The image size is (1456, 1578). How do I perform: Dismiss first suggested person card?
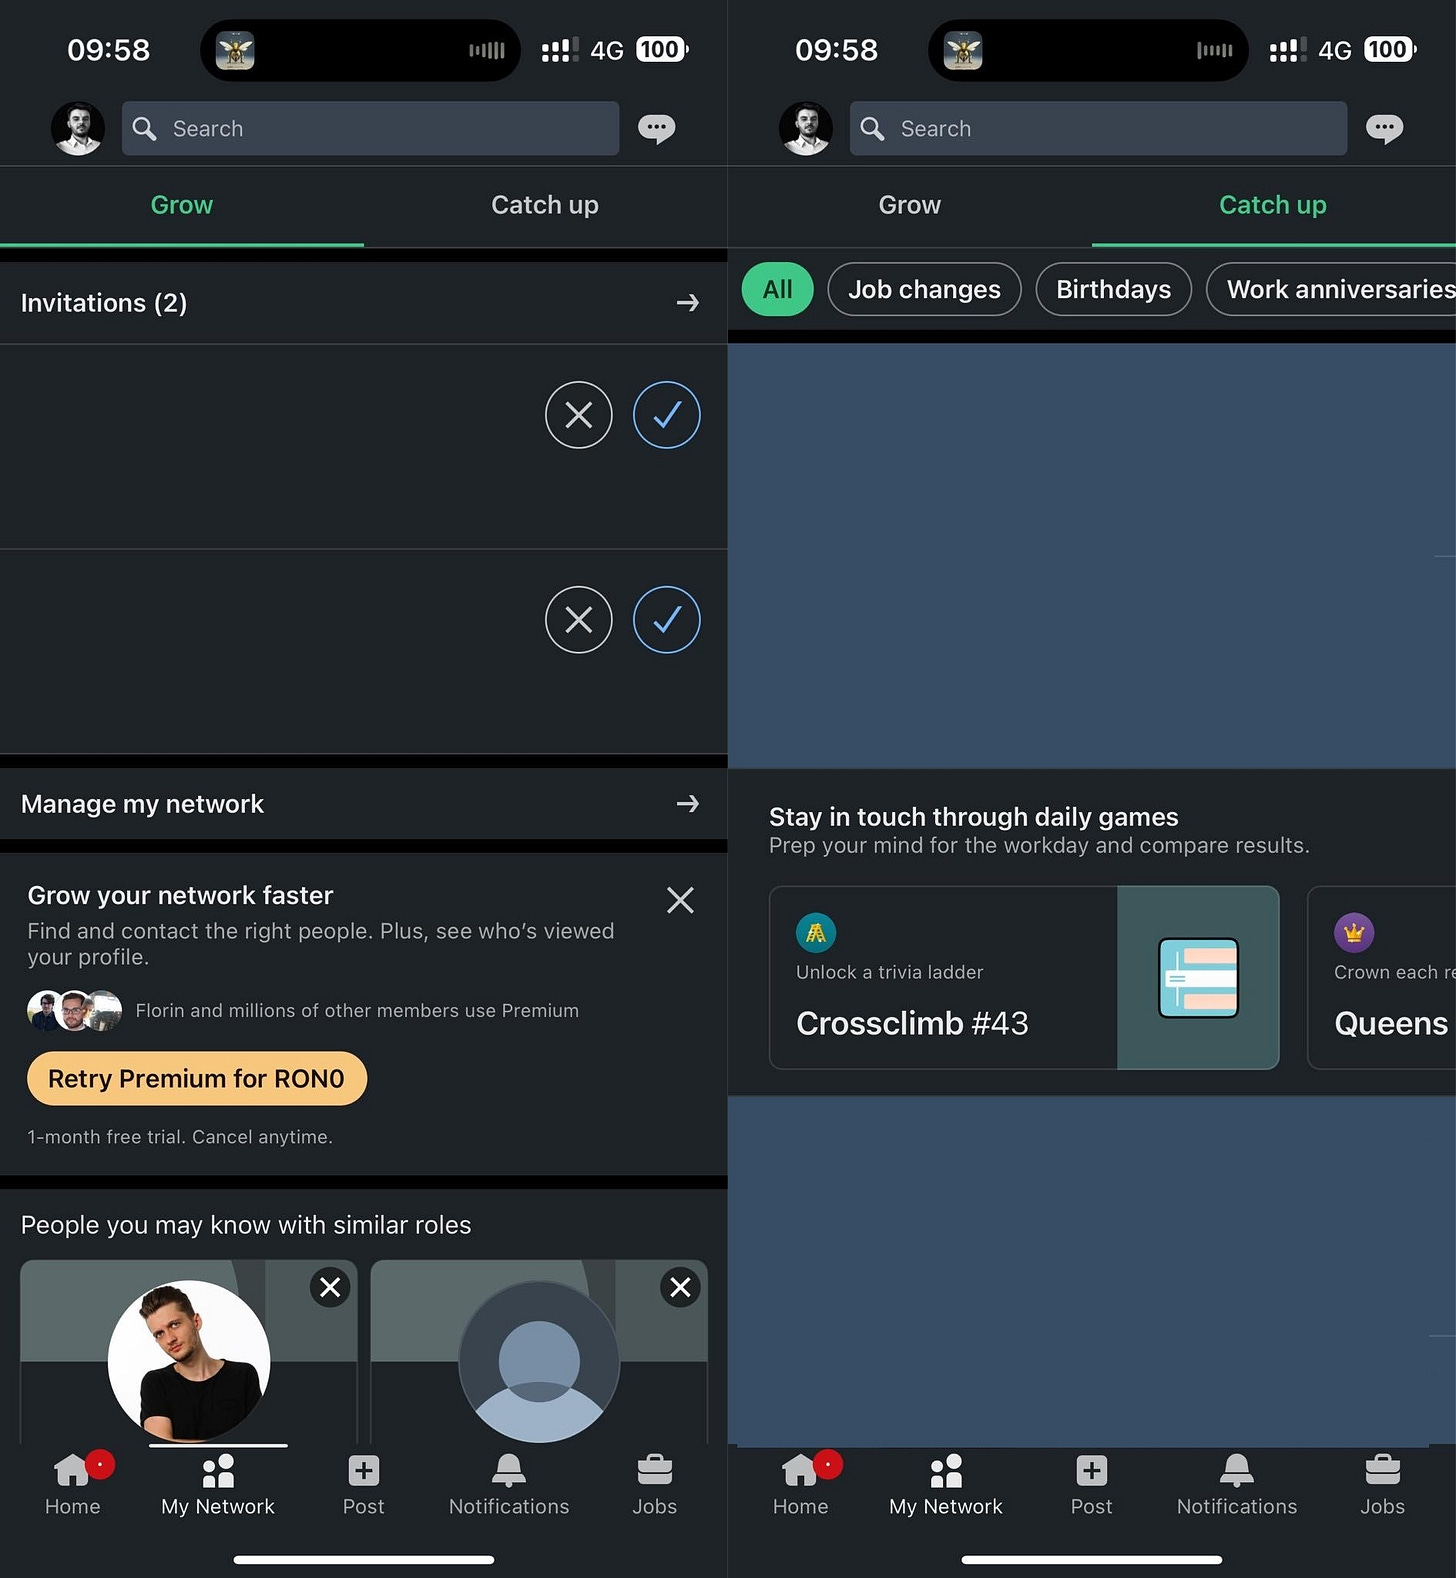point(330,1288)
